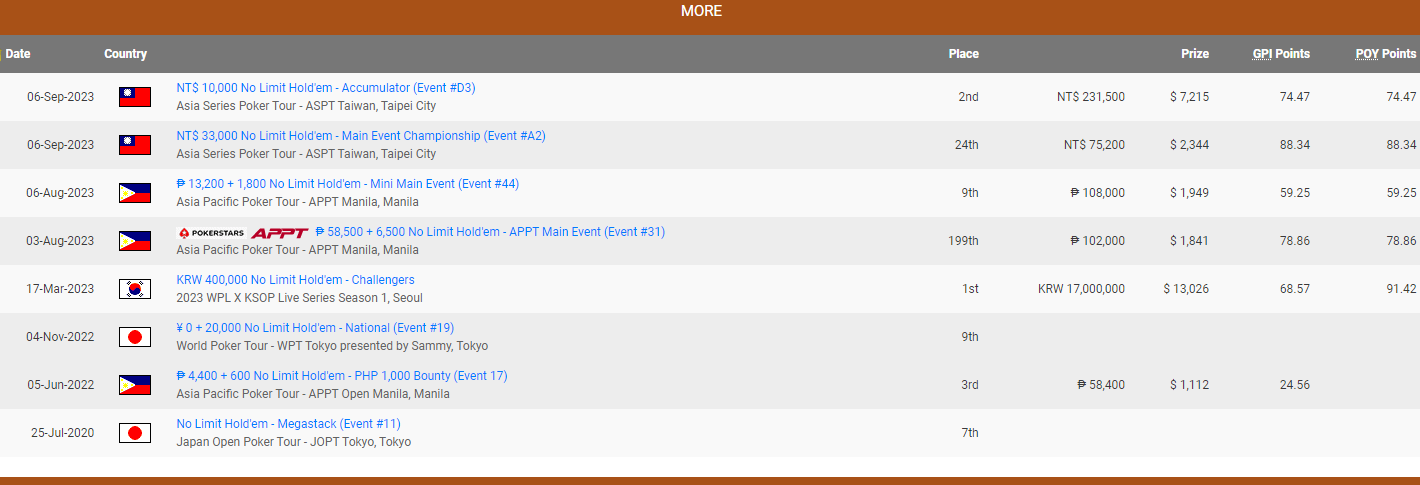Image resolution: width=1420 pixels, height=485 pixels.
Task: Open the KRW 400,000 Challengers event link
Action: 295,280
